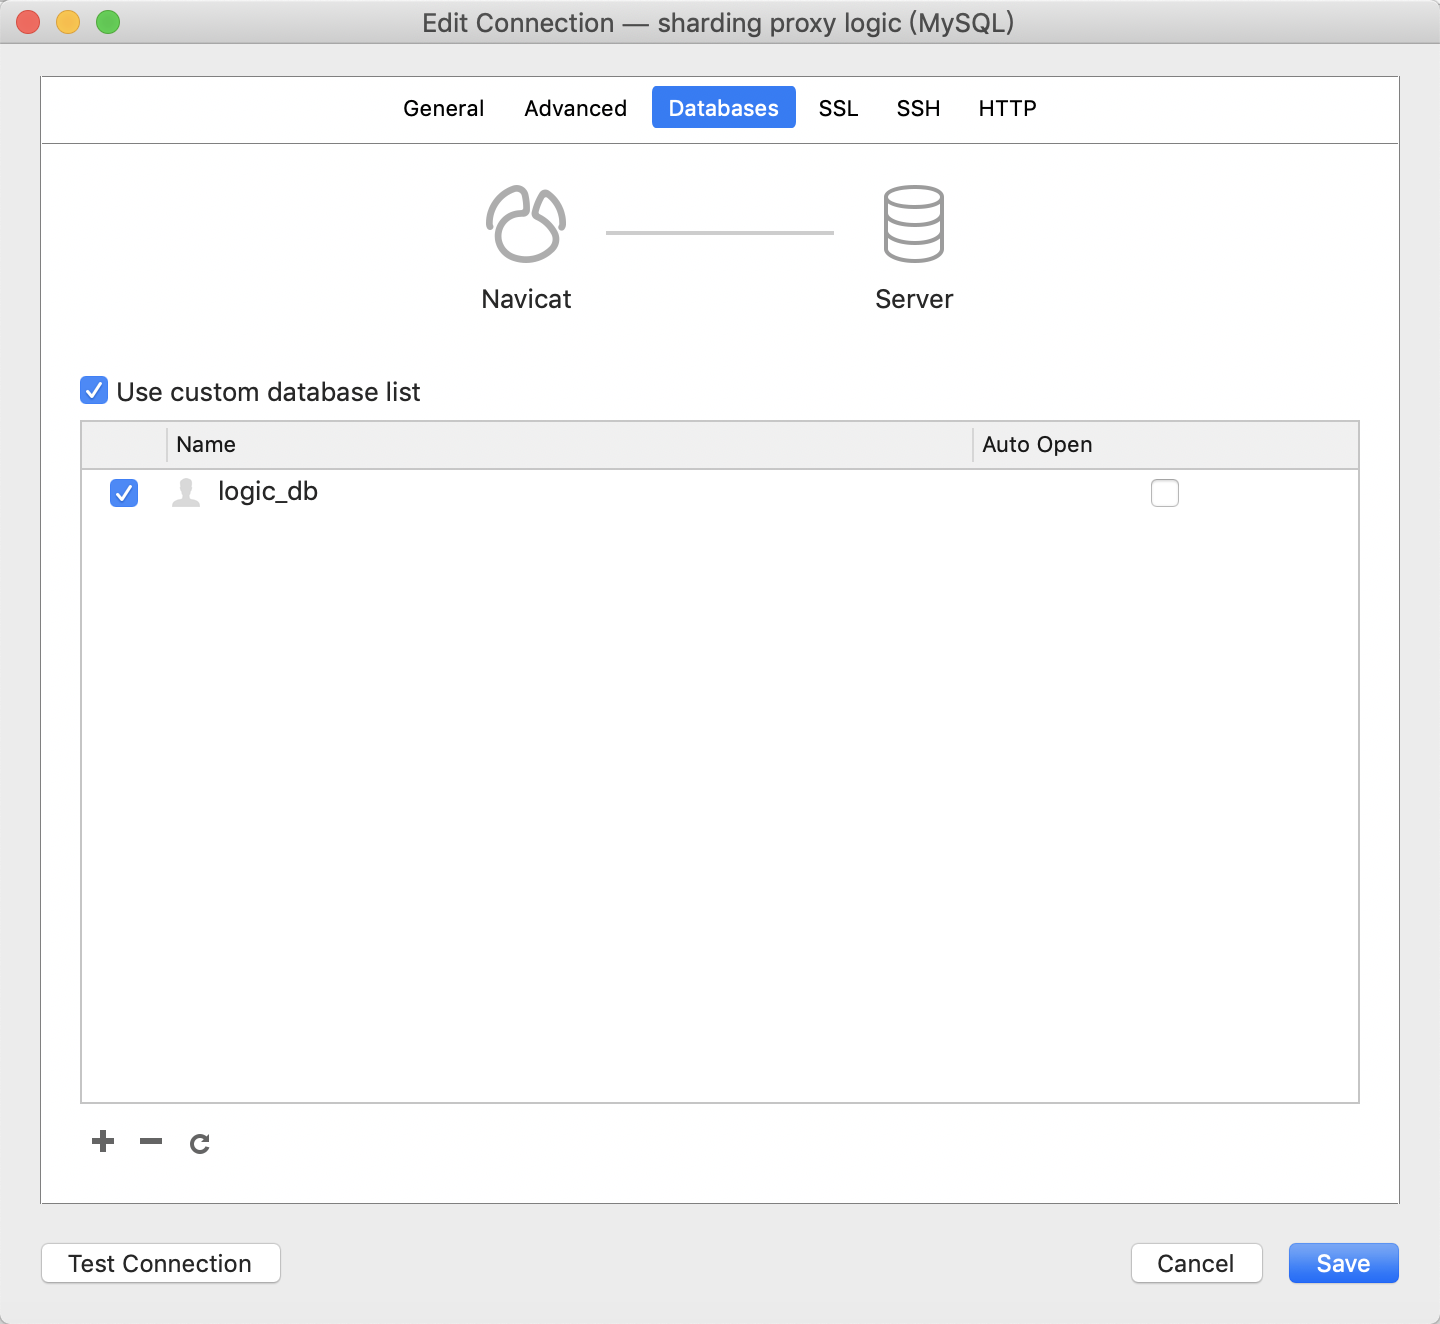Viewport: 1440px width, 1324px height.
Task: Save the connection settings
Action: pos(1343,1263)
